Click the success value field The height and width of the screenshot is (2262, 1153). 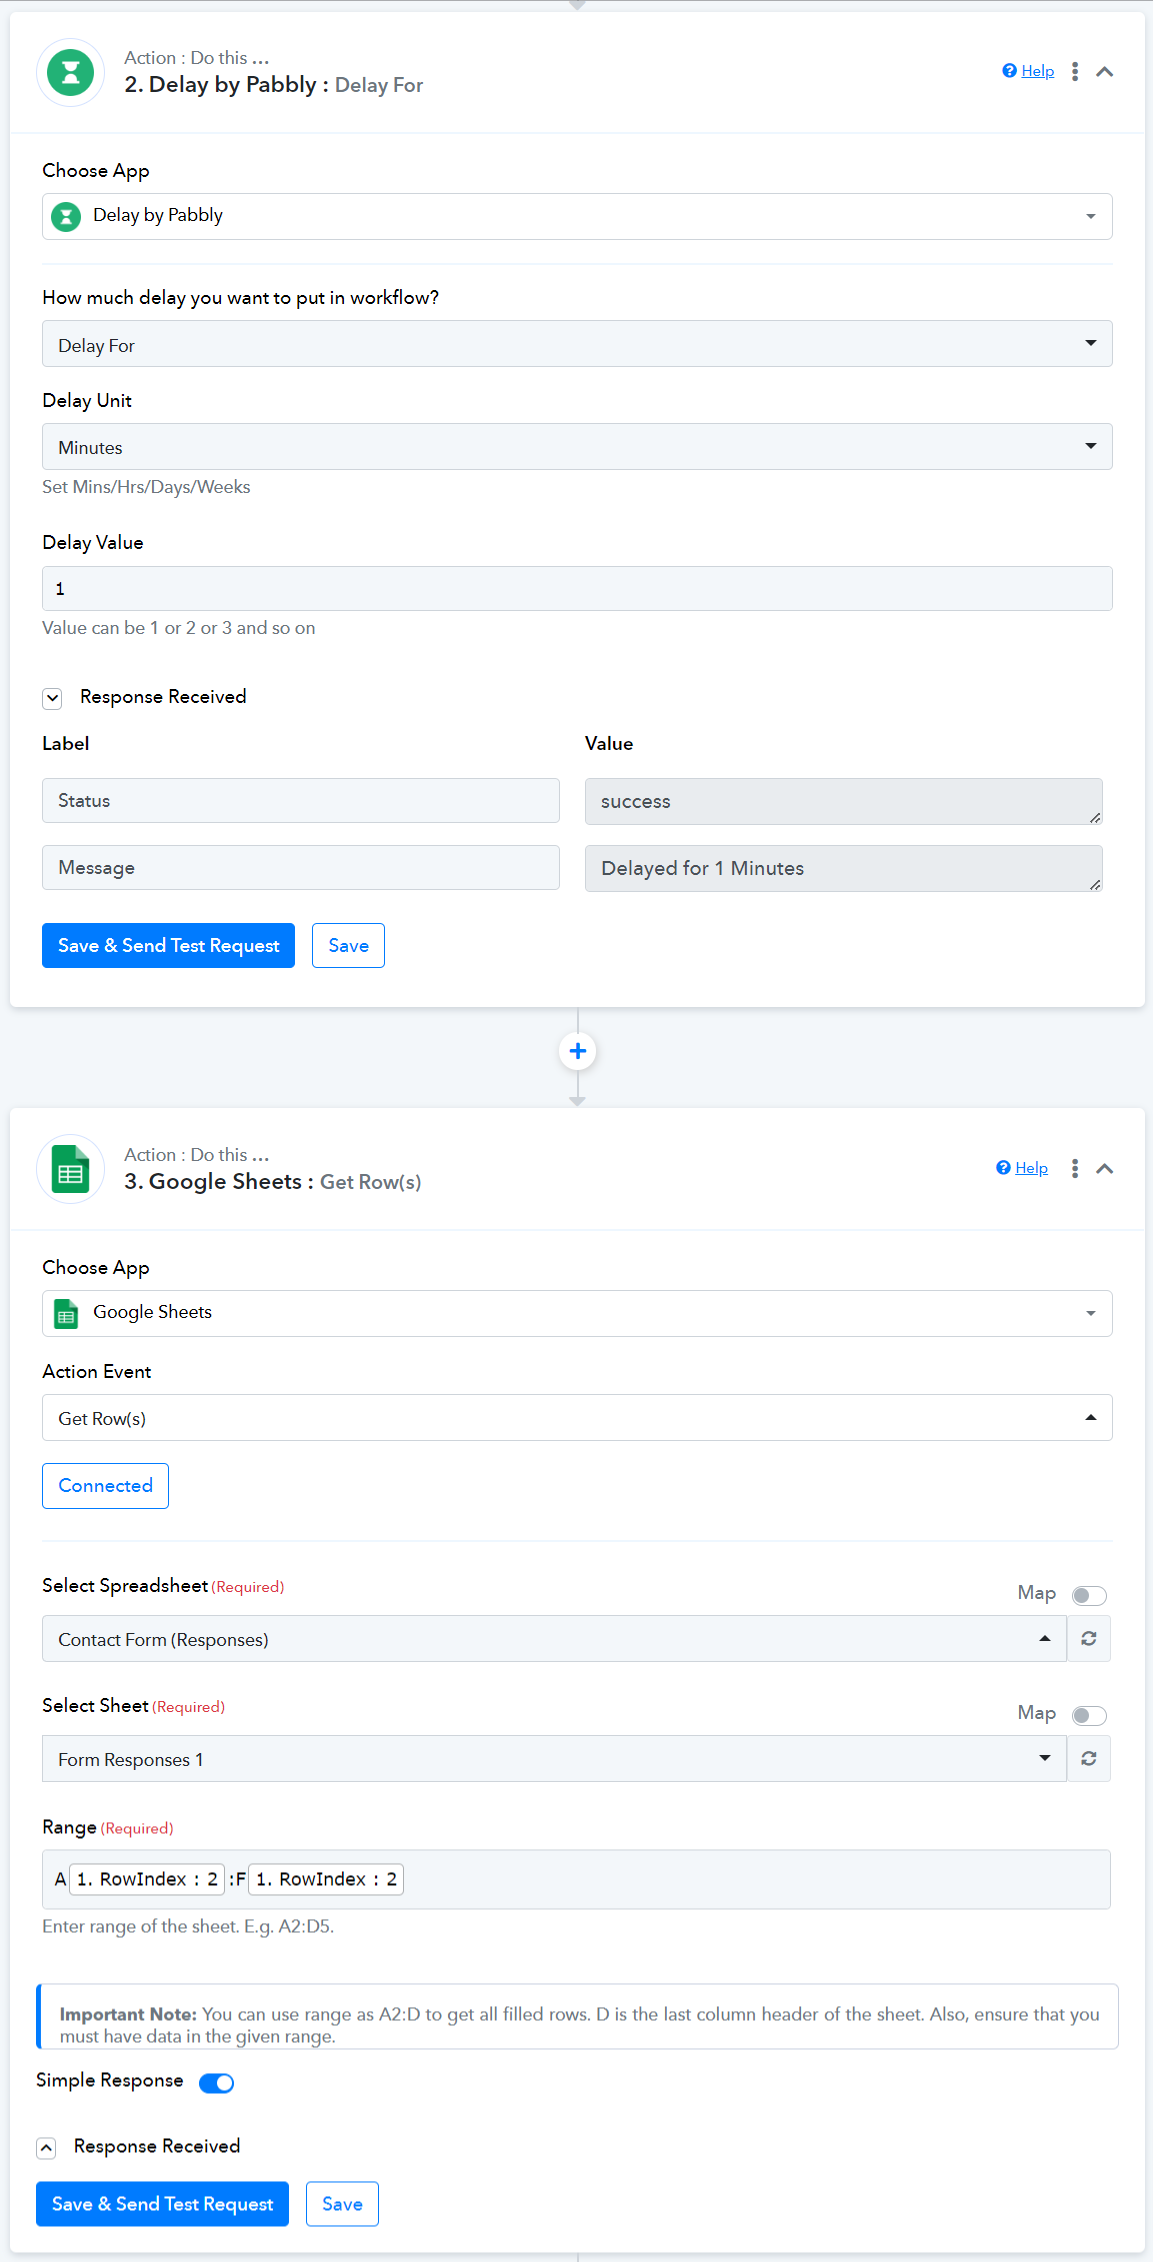point(843,801)
